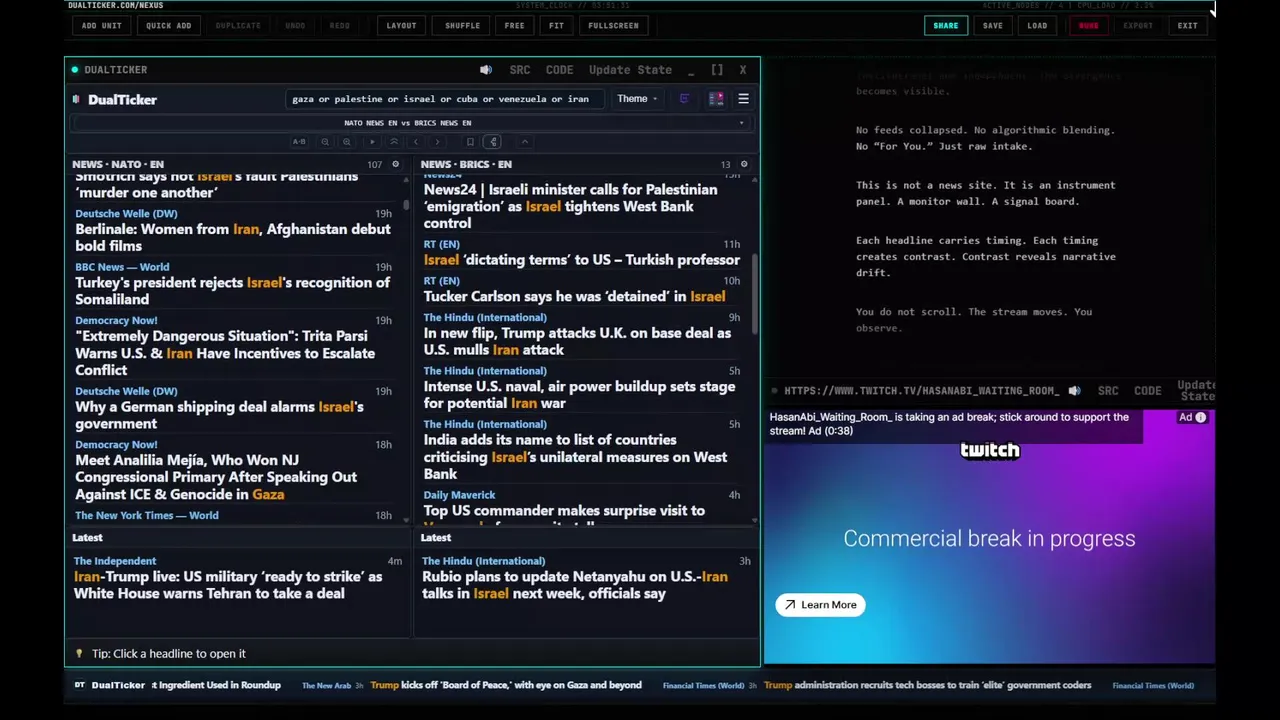Click the next arrow in ticker toolbar
This screenshot has width=1280, height=720.
437,142
